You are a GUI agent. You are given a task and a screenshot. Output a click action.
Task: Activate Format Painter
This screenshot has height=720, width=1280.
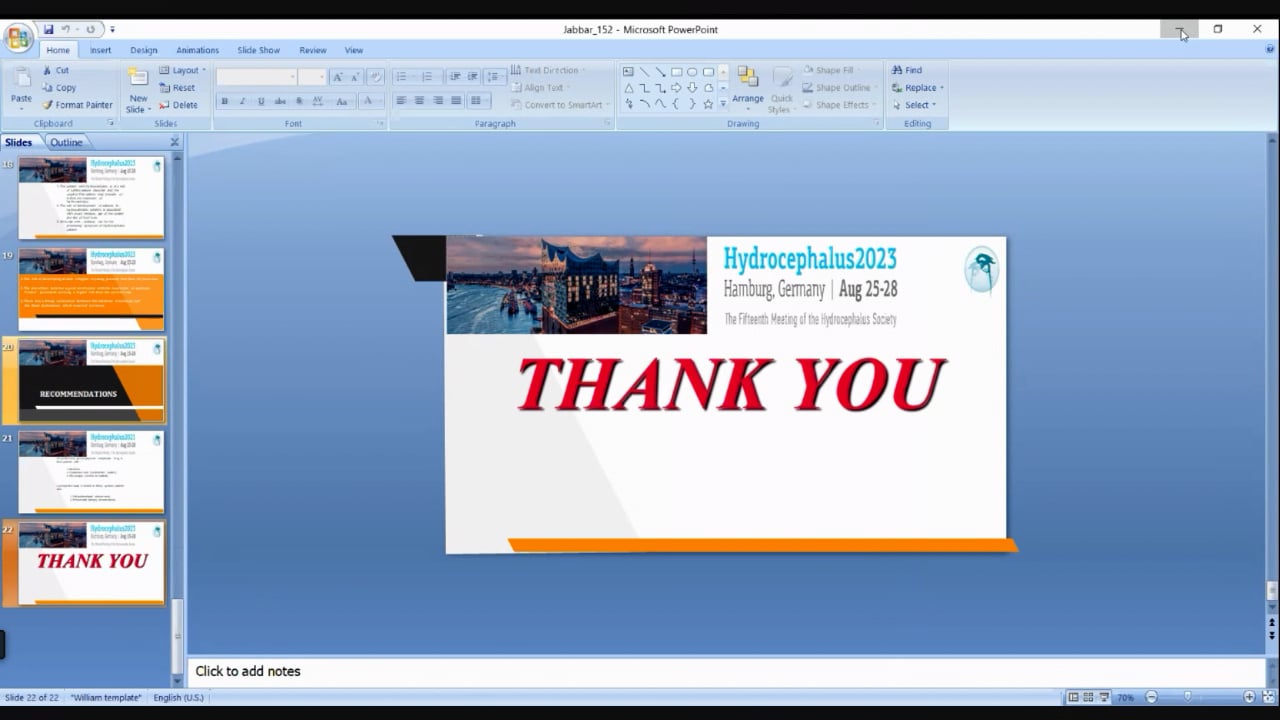point(77,105)
